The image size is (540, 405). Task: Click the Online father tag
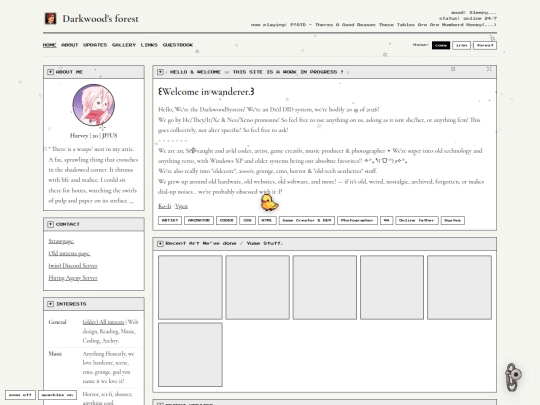coord(417,220)
